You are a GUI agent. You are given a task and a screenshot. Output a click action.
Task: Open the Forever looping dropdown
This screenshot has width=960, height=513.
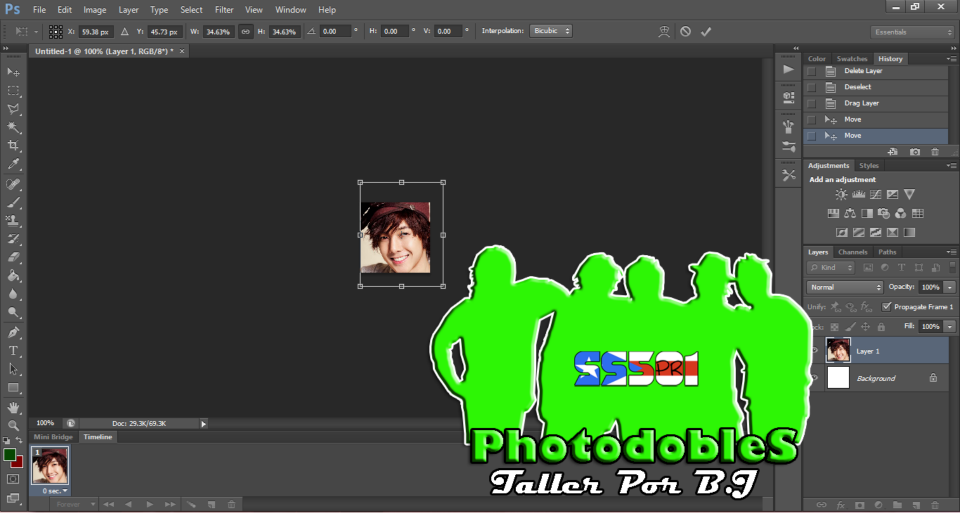pos(72,504)
